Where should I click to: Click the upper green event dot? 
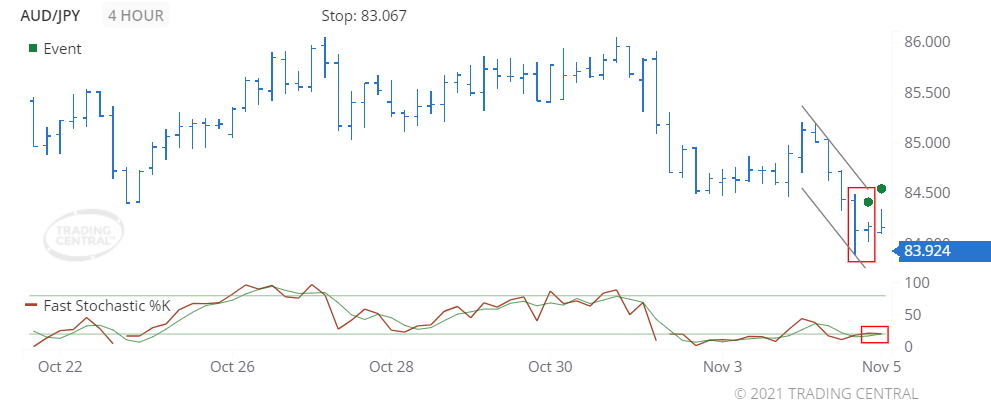(x=882, y=188)
